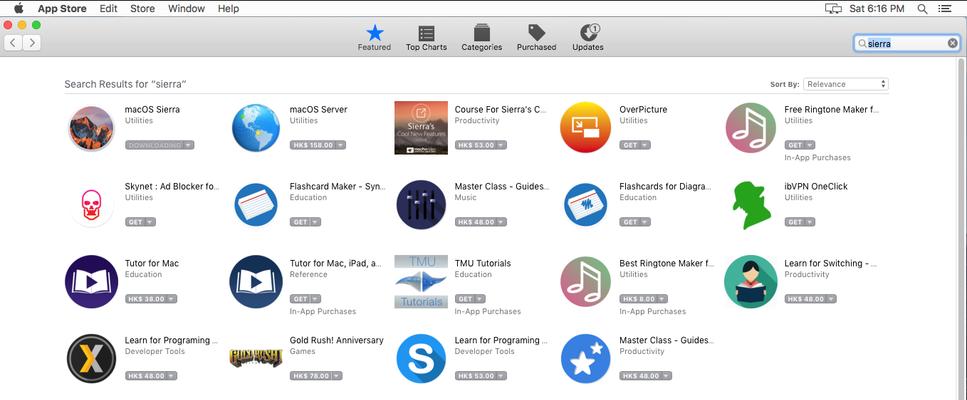Open the Edit menu
Image resolution: width=967 pixels, height=400 pixels.
tap(109, 9)
